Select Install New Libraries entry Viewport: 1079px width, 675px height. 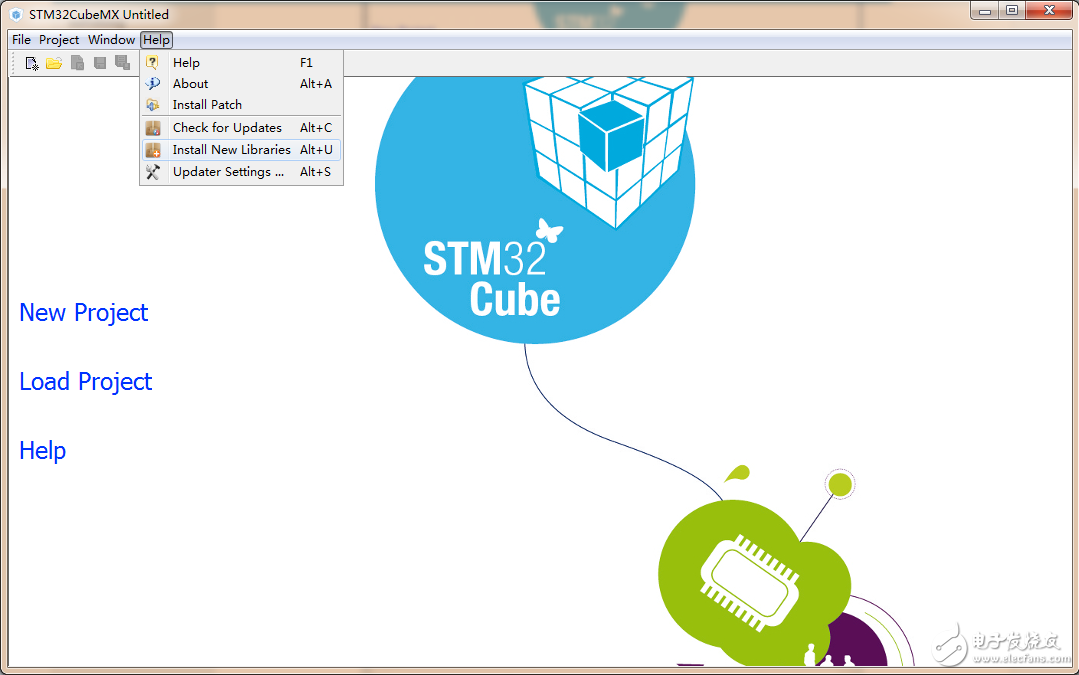tap(242, 150)
